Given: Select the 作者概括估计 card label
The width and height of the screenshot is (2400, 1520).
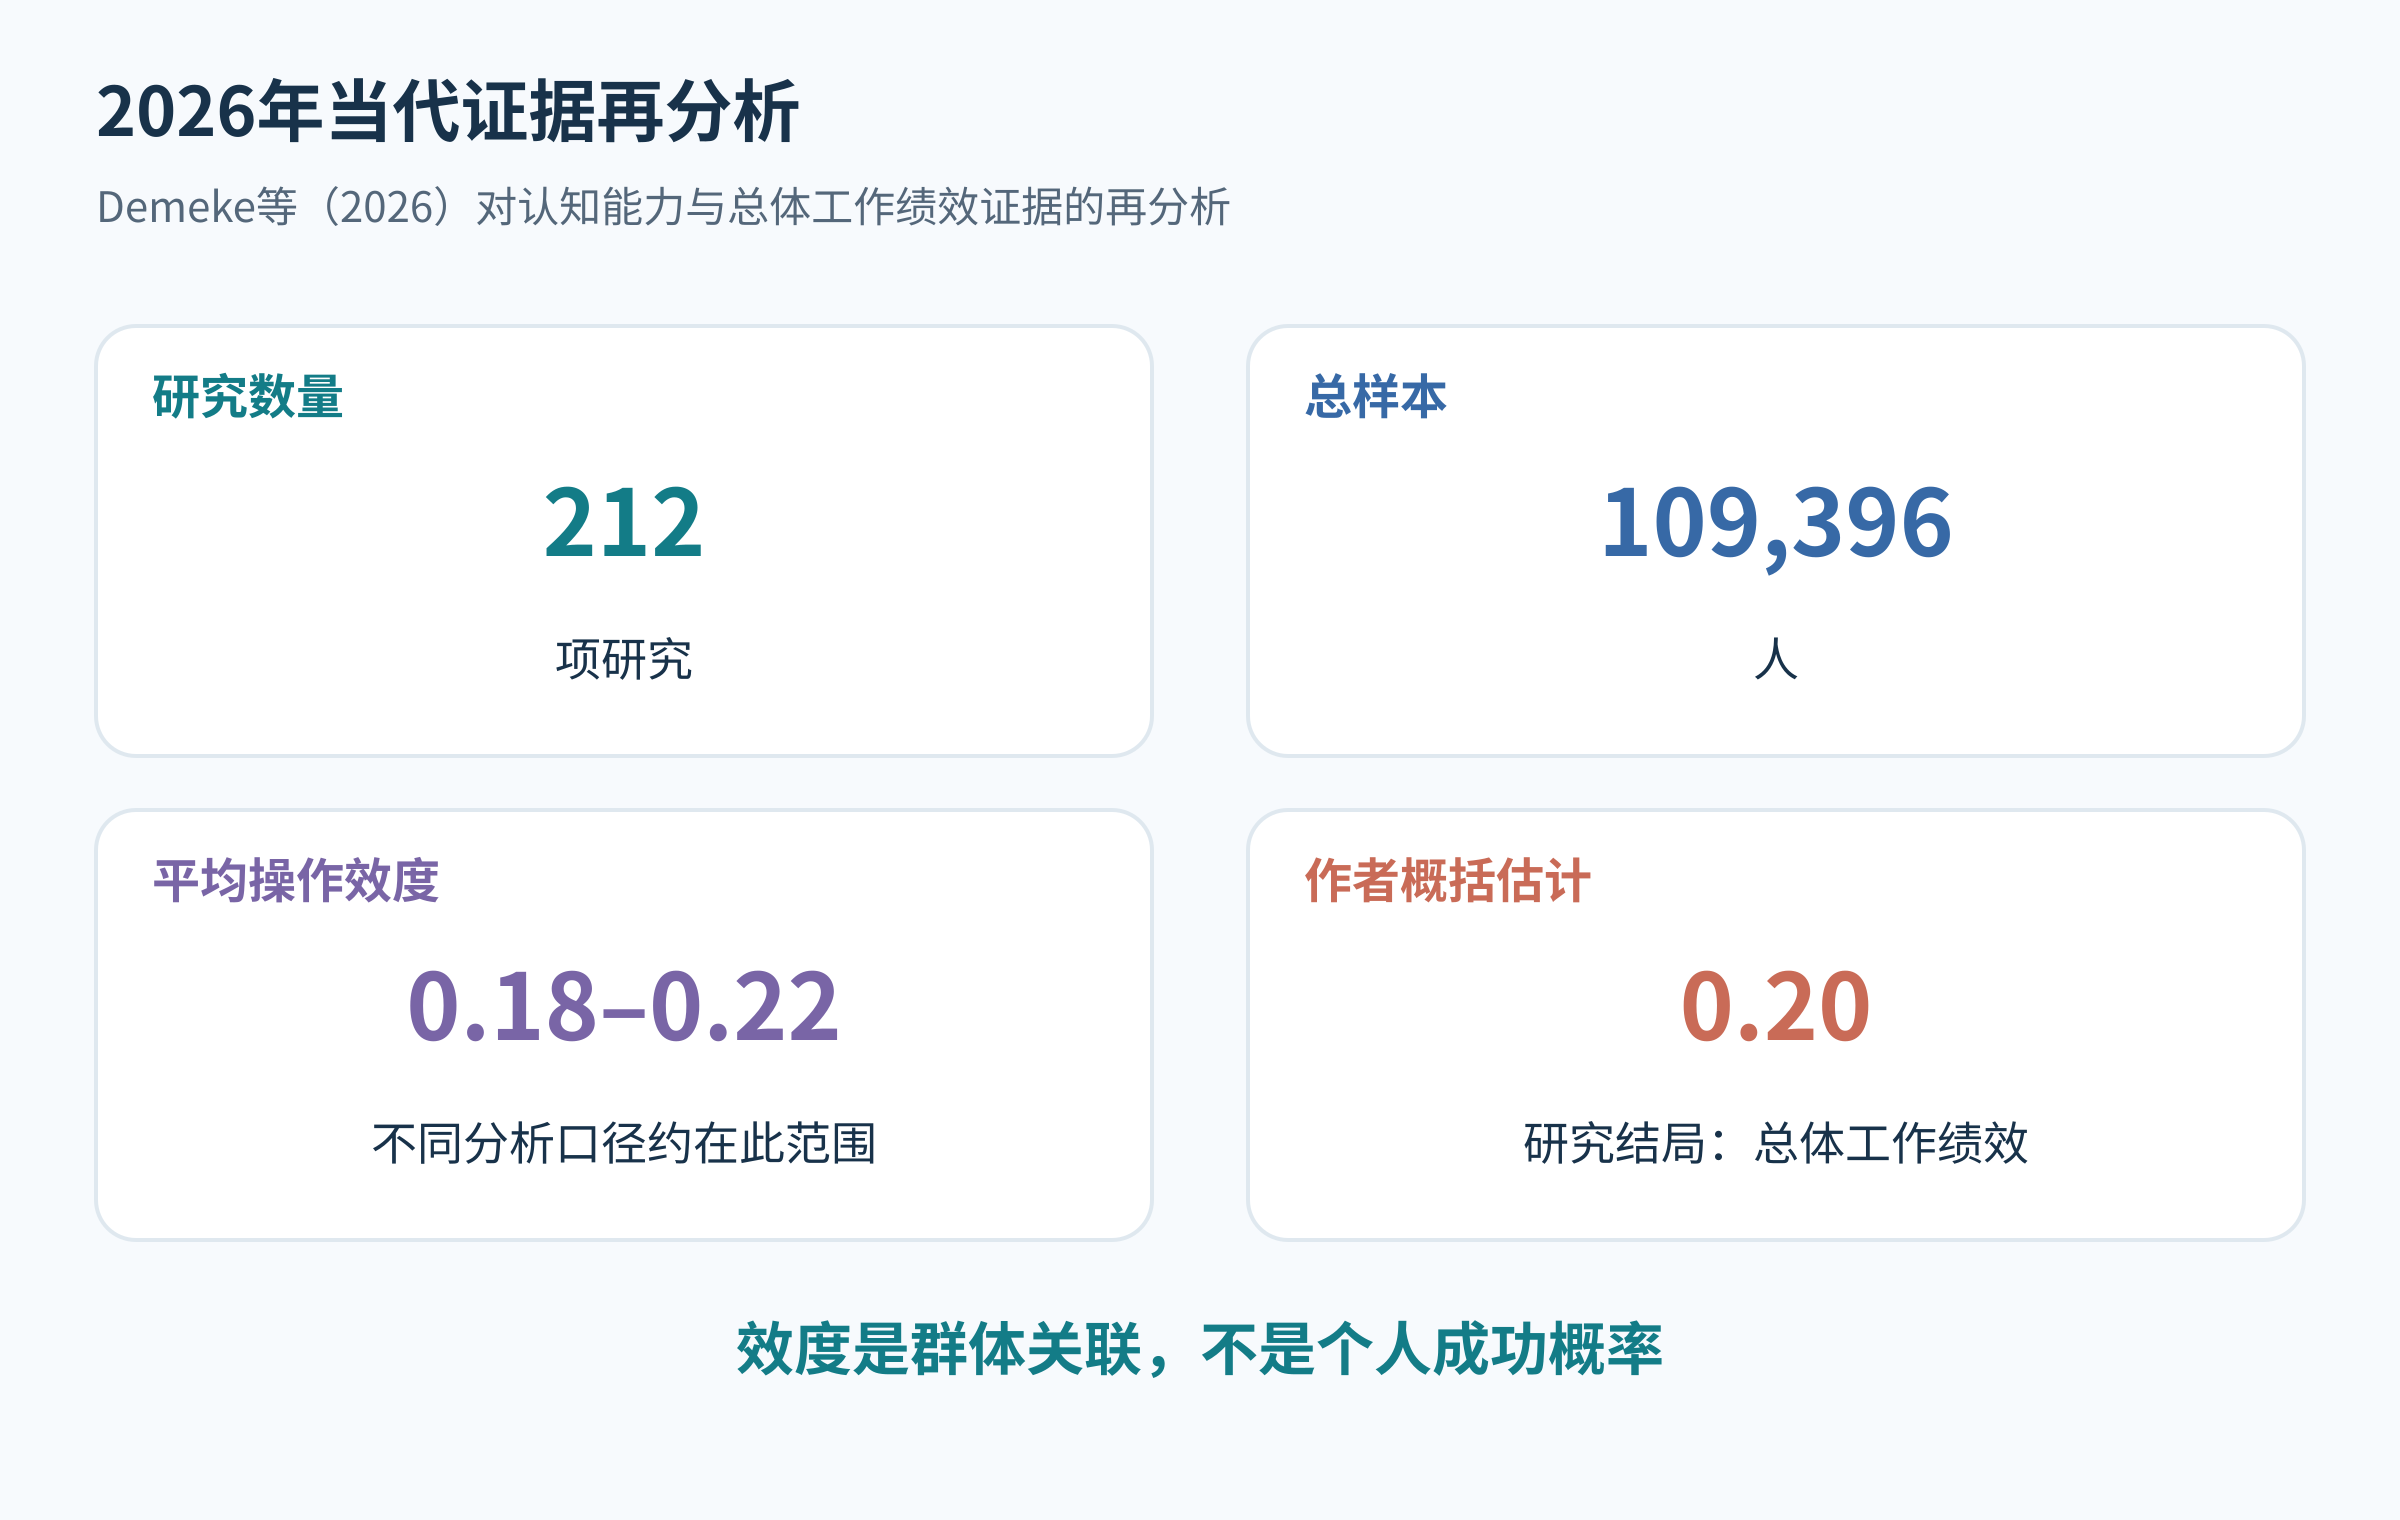Looking at the screenshot, I should tap(1448, 881).
